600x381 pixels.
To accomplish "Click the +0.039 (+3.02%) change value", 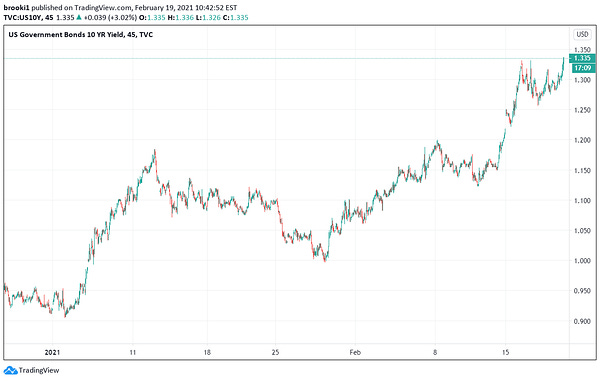I will (110, 18).
